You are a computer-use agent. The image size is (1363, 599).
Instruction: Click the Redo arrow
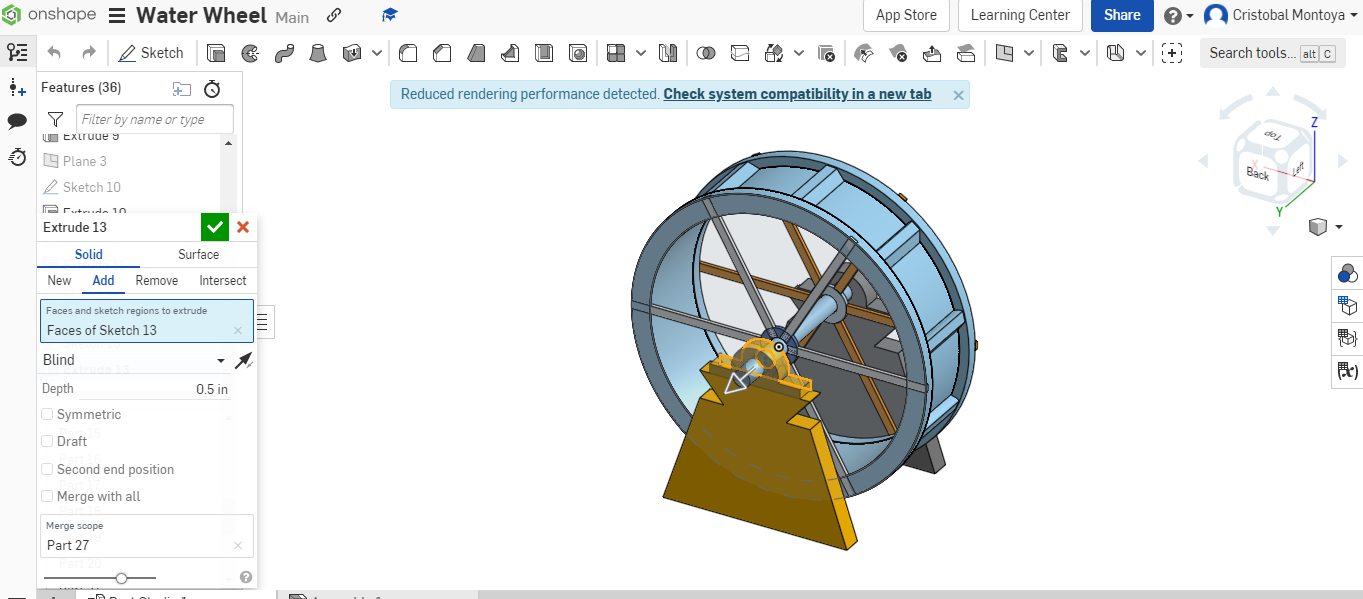[x=89, y=53]
